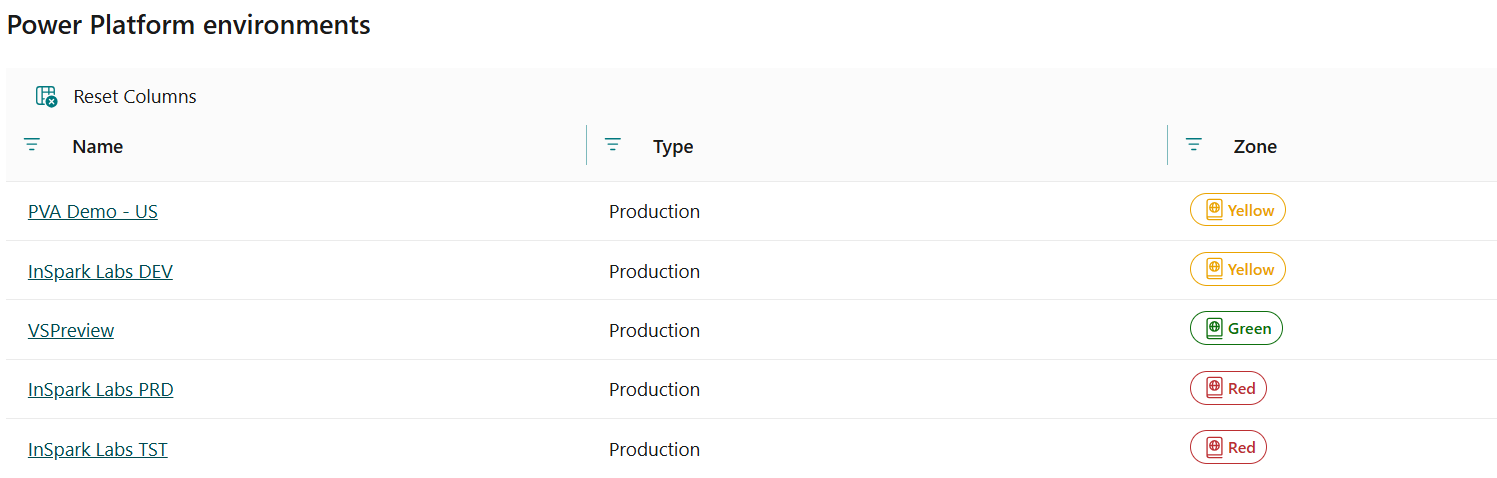Open the InSpark Labs TST environment link
Image resolution: width=1497 pixels, height=478 pixels.
[98, 449]
